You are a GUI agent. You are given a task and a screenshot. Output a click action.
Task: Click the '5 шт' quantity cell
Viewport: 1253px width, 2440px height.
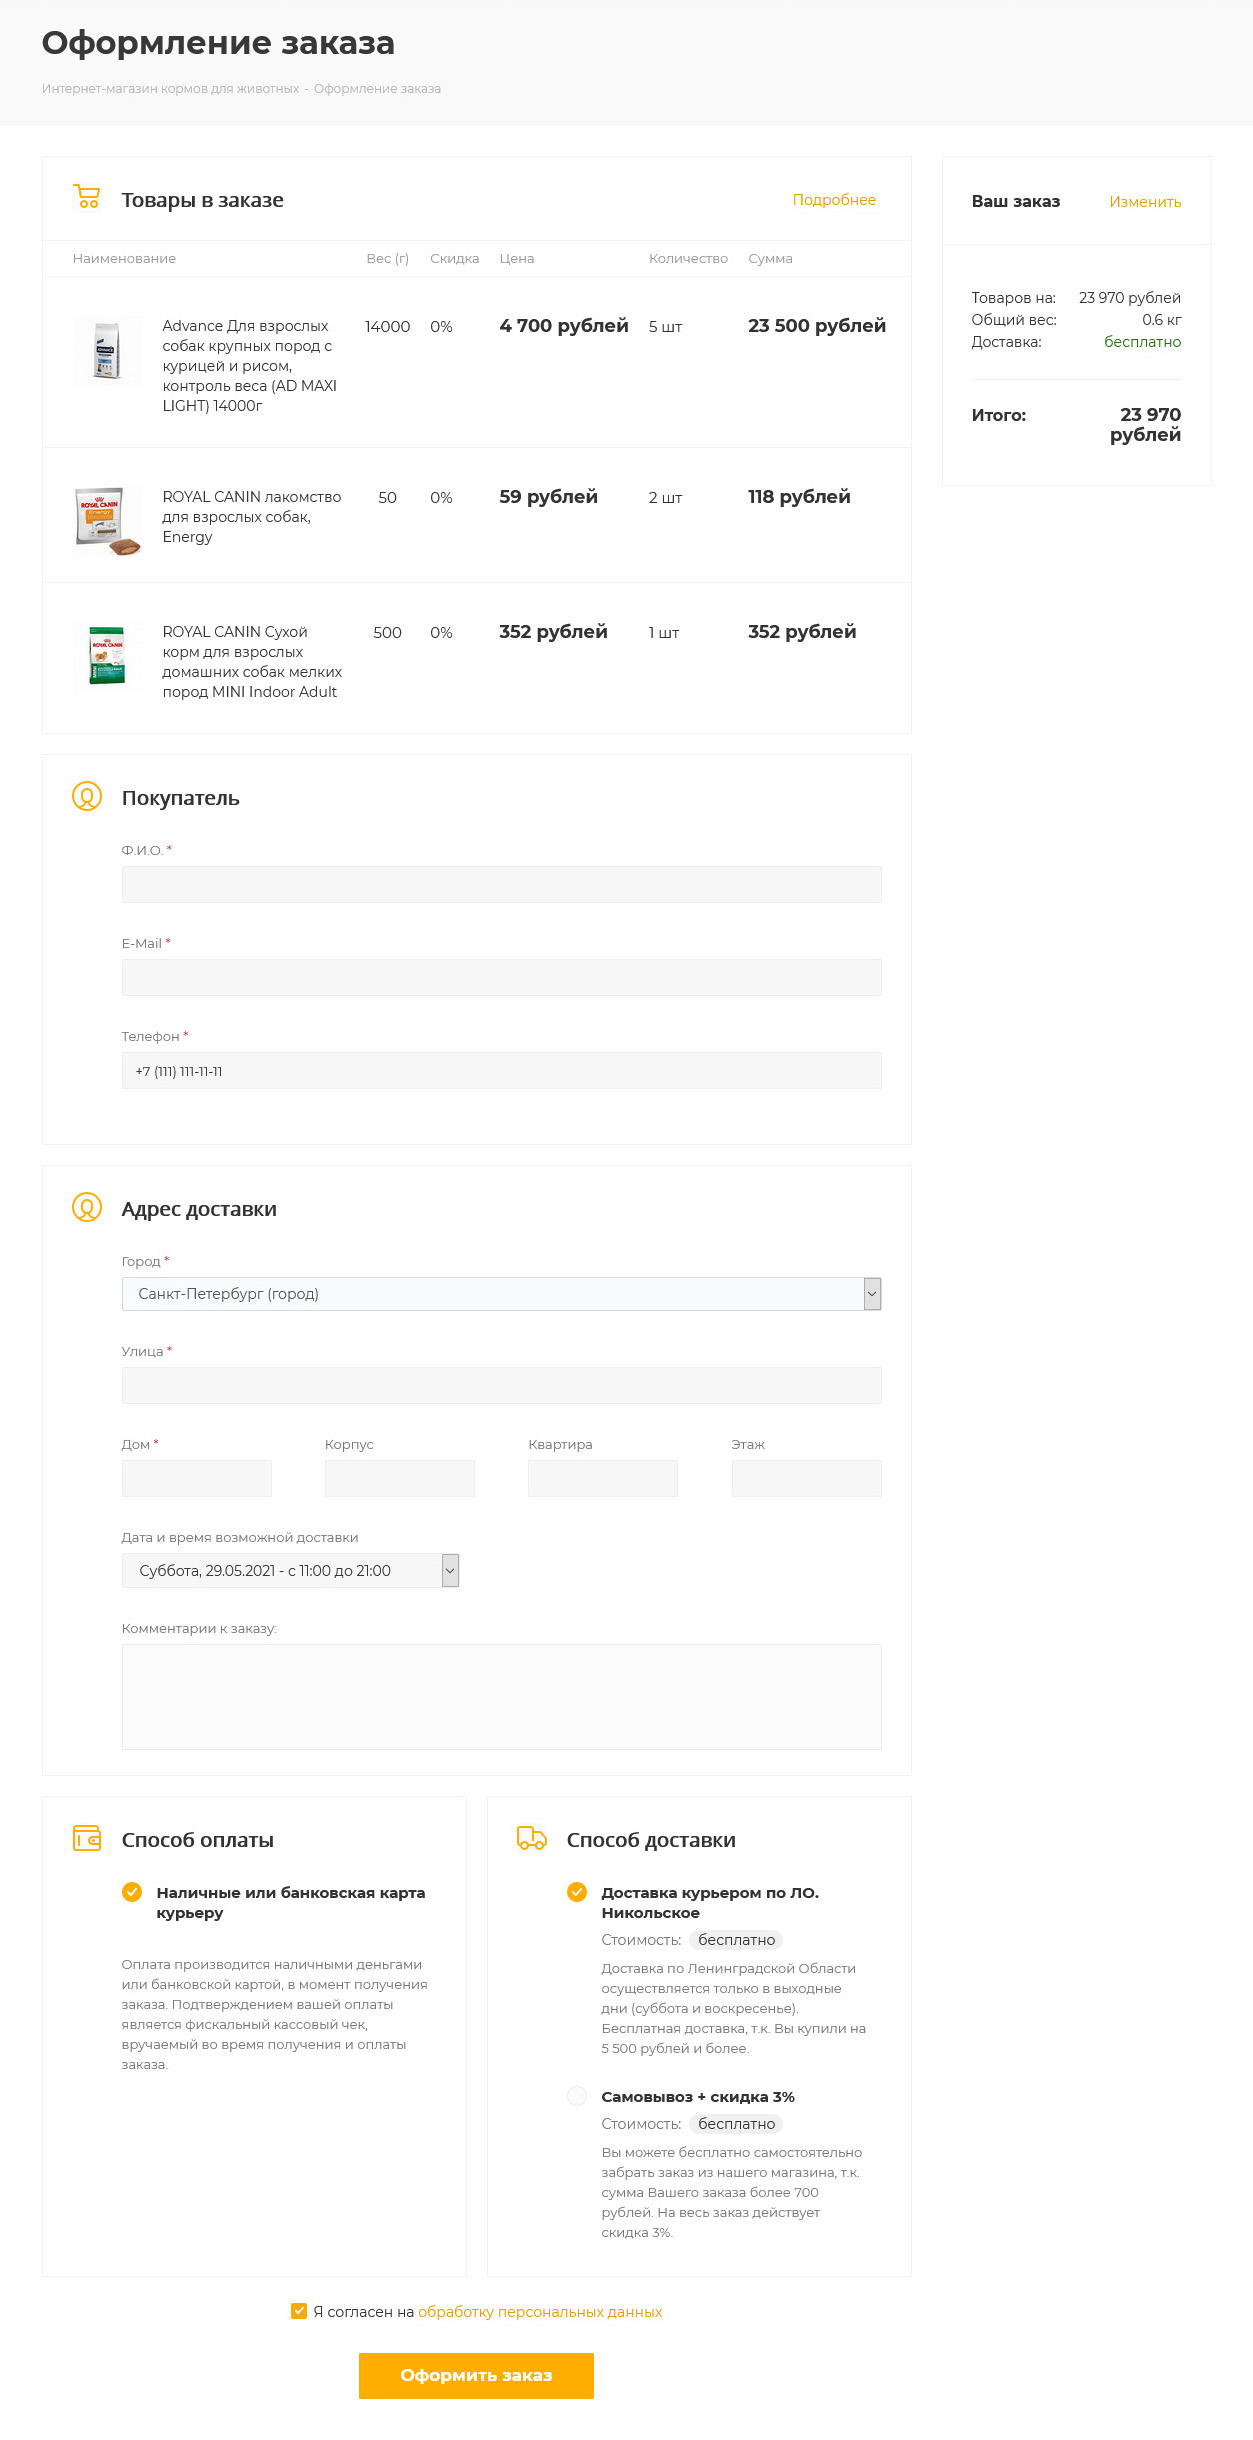pos(665,327)
